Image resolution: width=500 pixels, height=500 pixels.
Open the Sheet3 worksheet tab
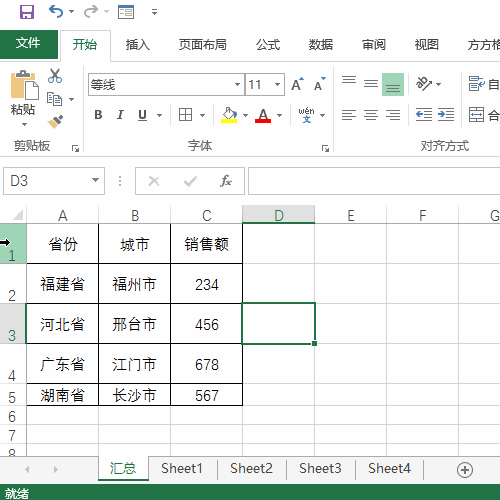[320, 469]
